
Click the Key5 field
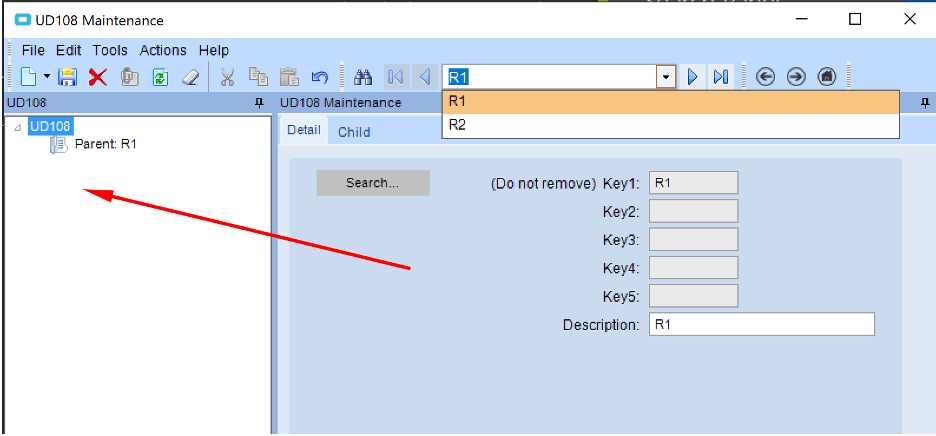coord(693,296)
